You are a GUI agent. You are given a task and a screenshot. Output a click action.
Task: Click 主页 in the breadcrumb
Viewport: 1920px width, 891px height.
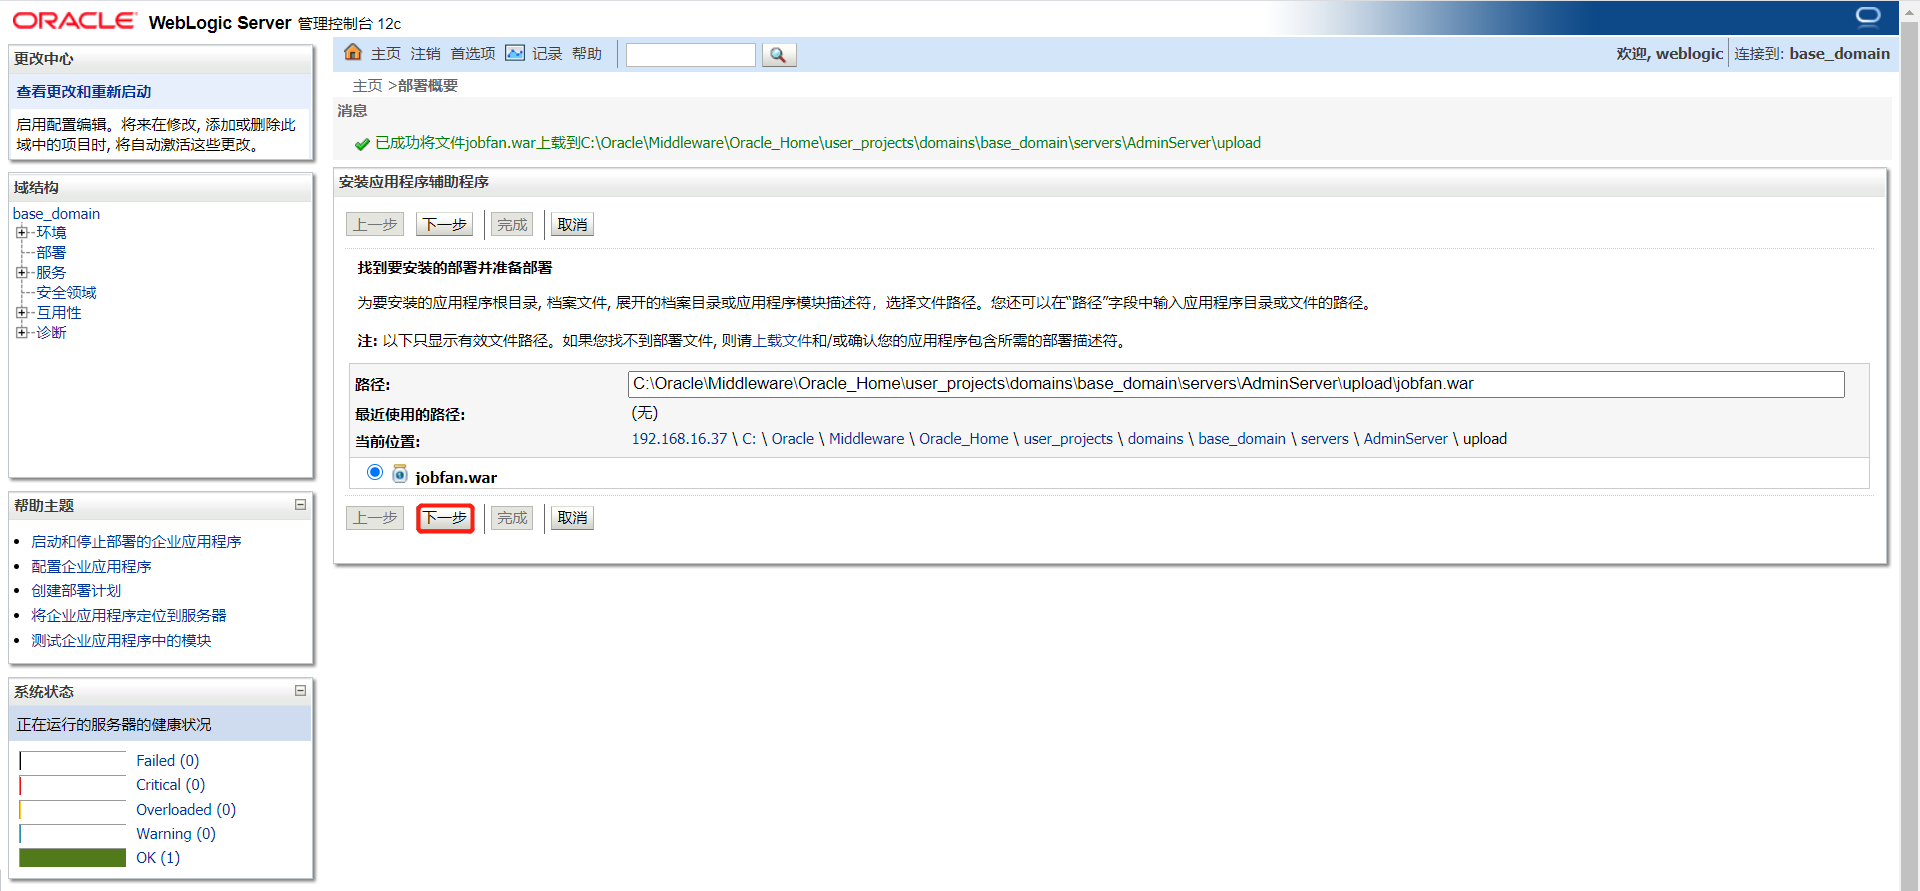point(367,86)
